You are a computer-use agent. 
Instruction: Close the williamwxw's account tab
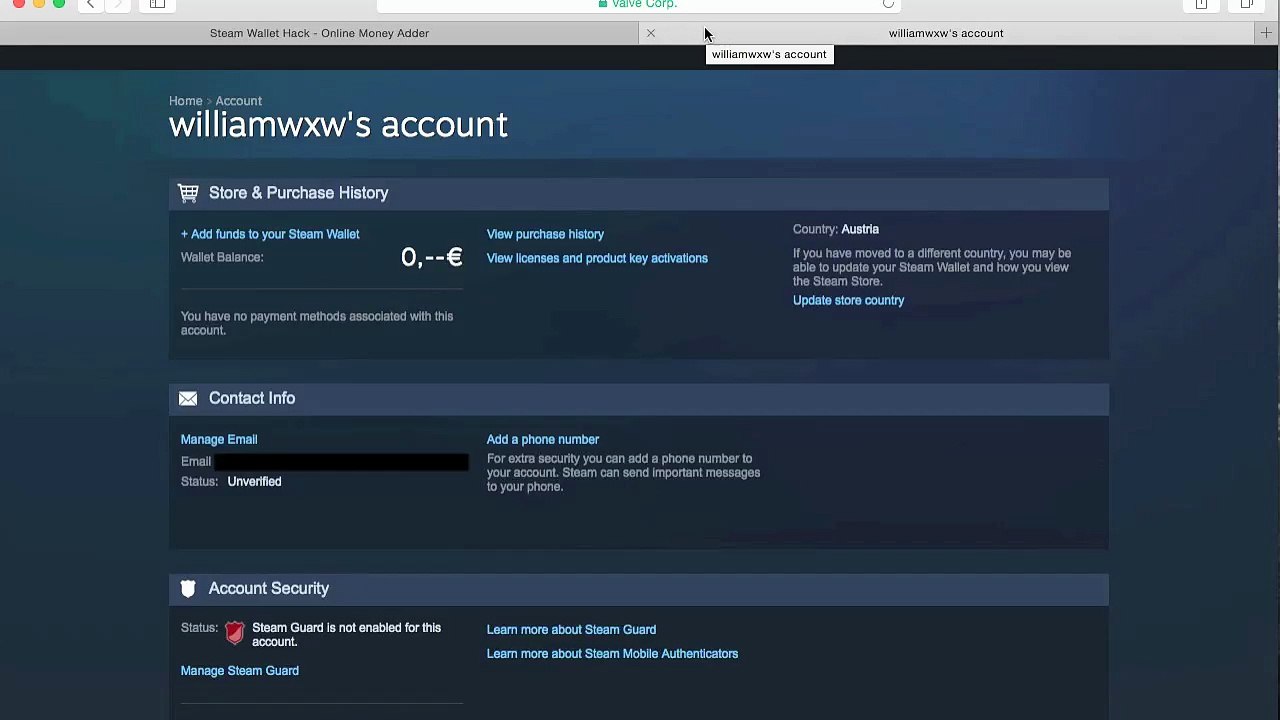[x=651, y=33]
